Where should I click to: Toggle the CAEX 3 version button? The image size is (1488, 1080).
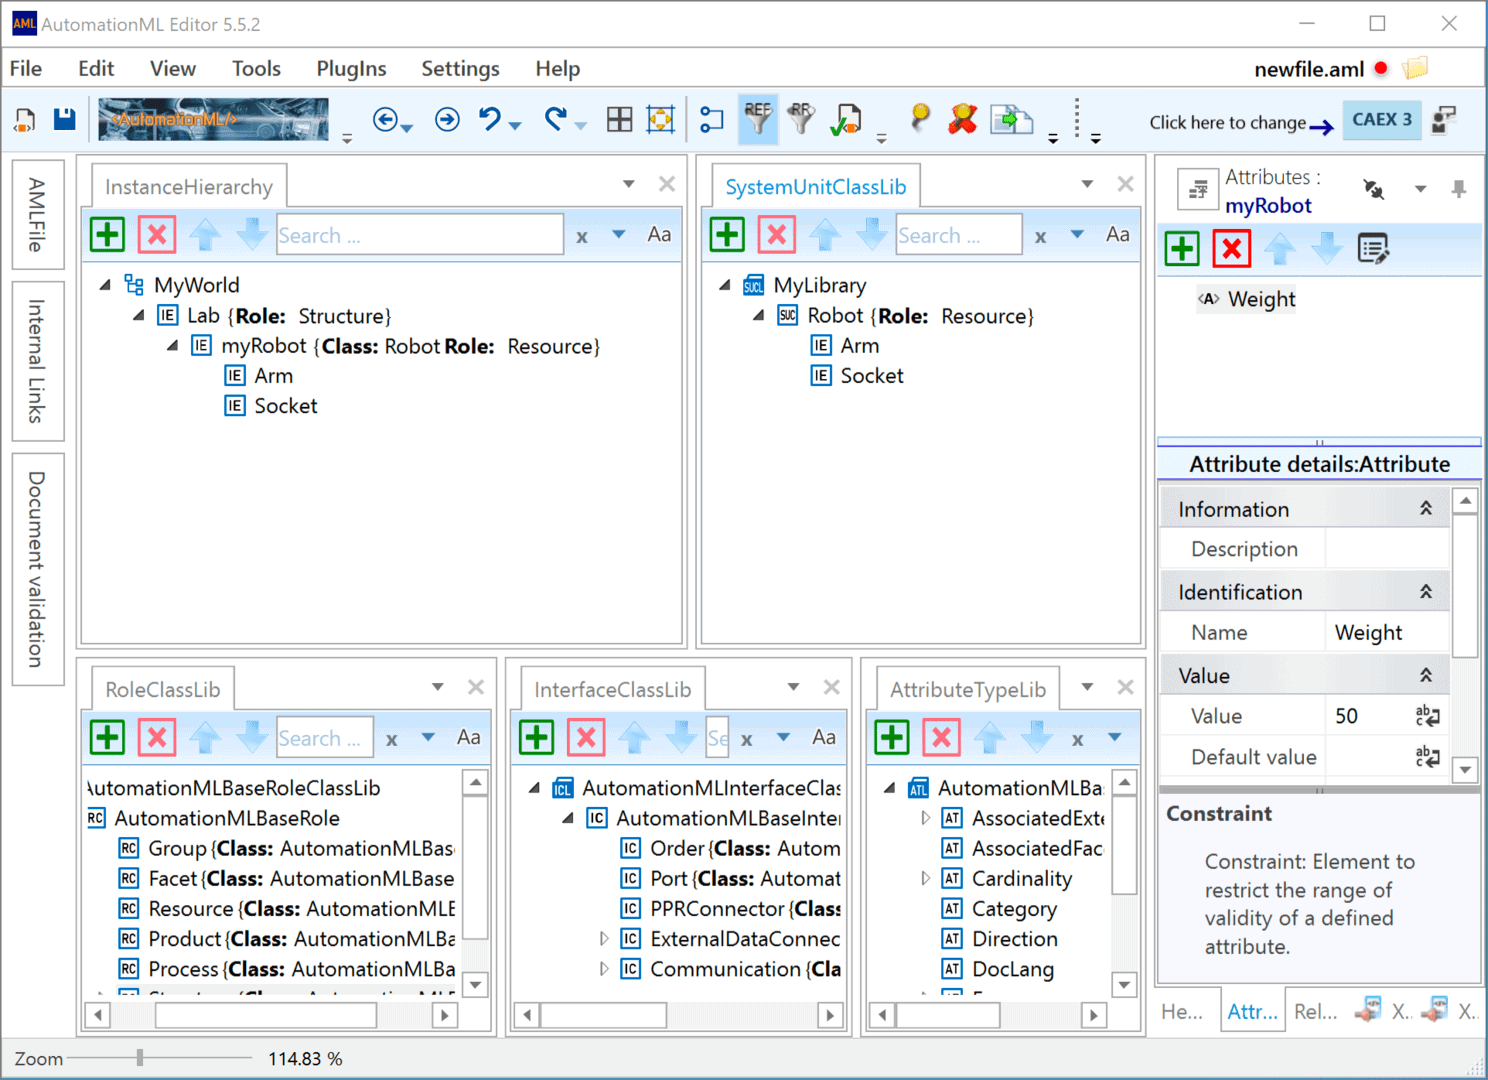point(1382,120)
